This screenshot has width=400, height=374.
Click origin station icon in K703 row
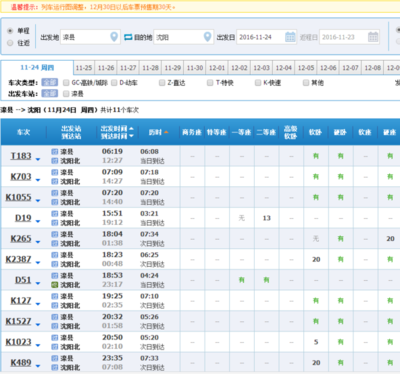click(x=55, y=172)
